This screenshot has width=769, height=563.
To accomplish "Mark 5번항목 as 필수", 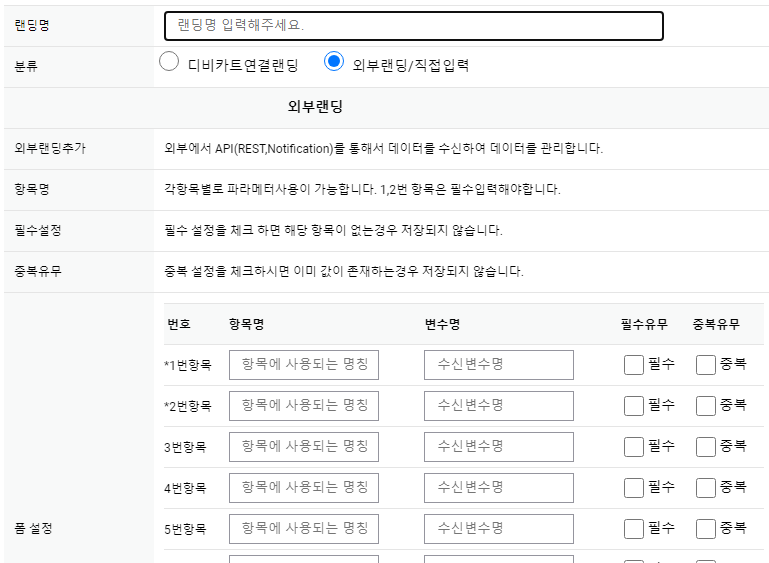I will 633,529.
